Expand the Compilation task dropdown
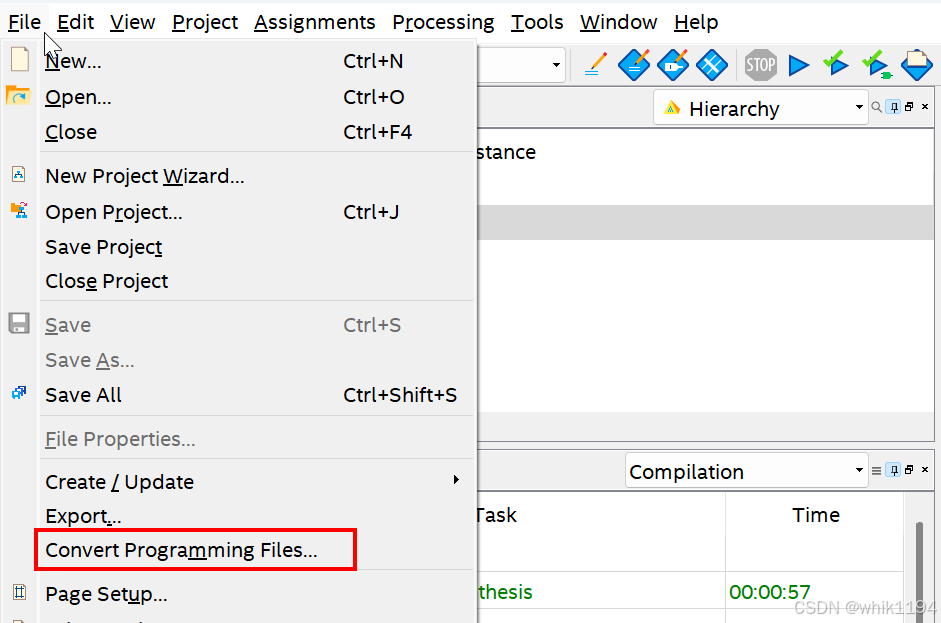This screenshot has width=941, height=623. [x=859, y=470]
